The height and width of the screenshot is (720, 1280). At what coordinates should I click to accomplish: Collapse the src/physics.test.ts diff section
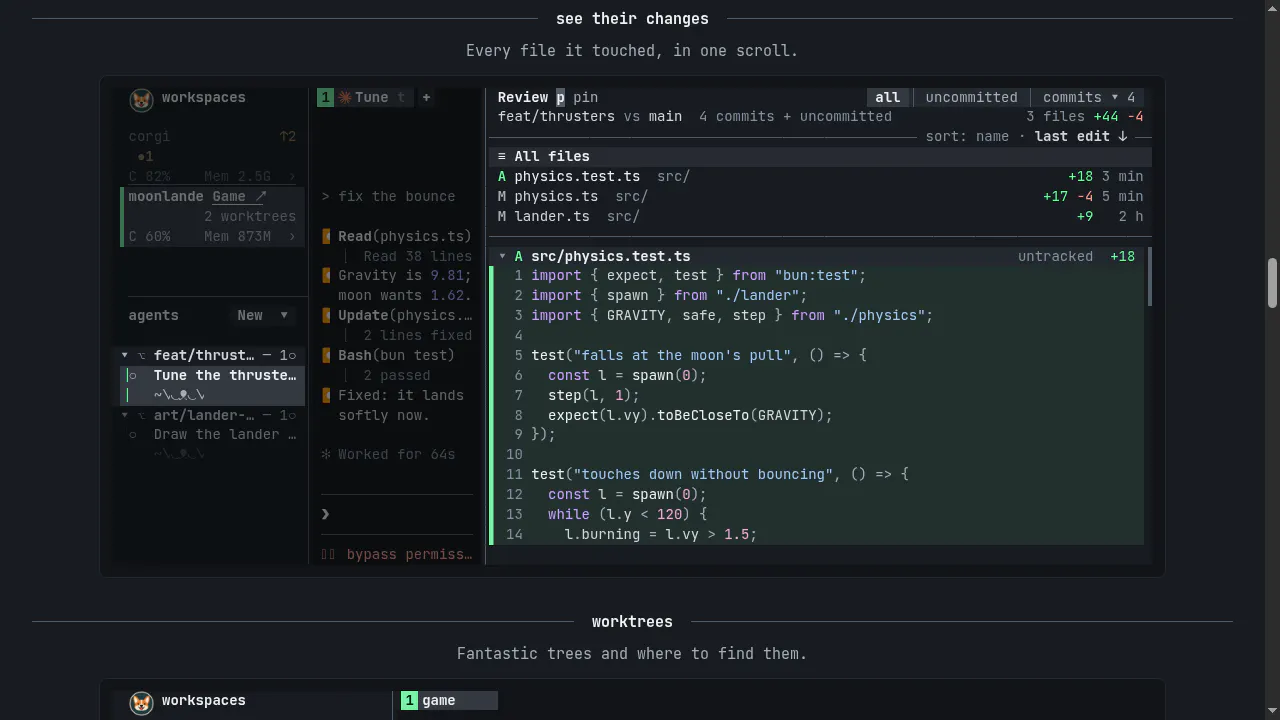(x=502, y=256)
